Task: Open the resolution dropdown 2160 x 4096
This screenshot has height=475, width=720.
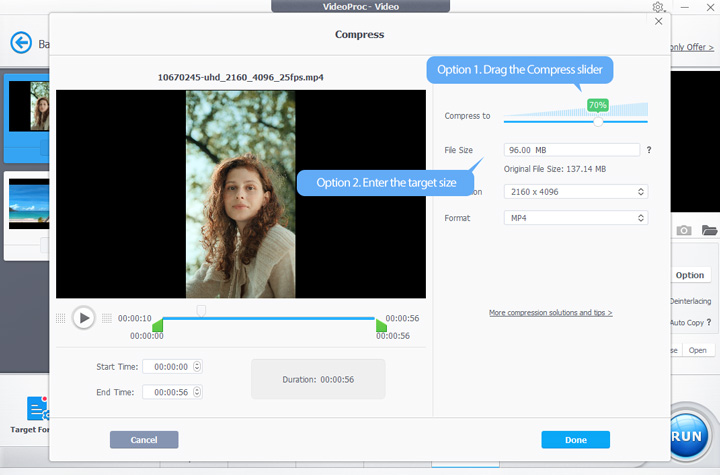Action: (x=576, y=192)
